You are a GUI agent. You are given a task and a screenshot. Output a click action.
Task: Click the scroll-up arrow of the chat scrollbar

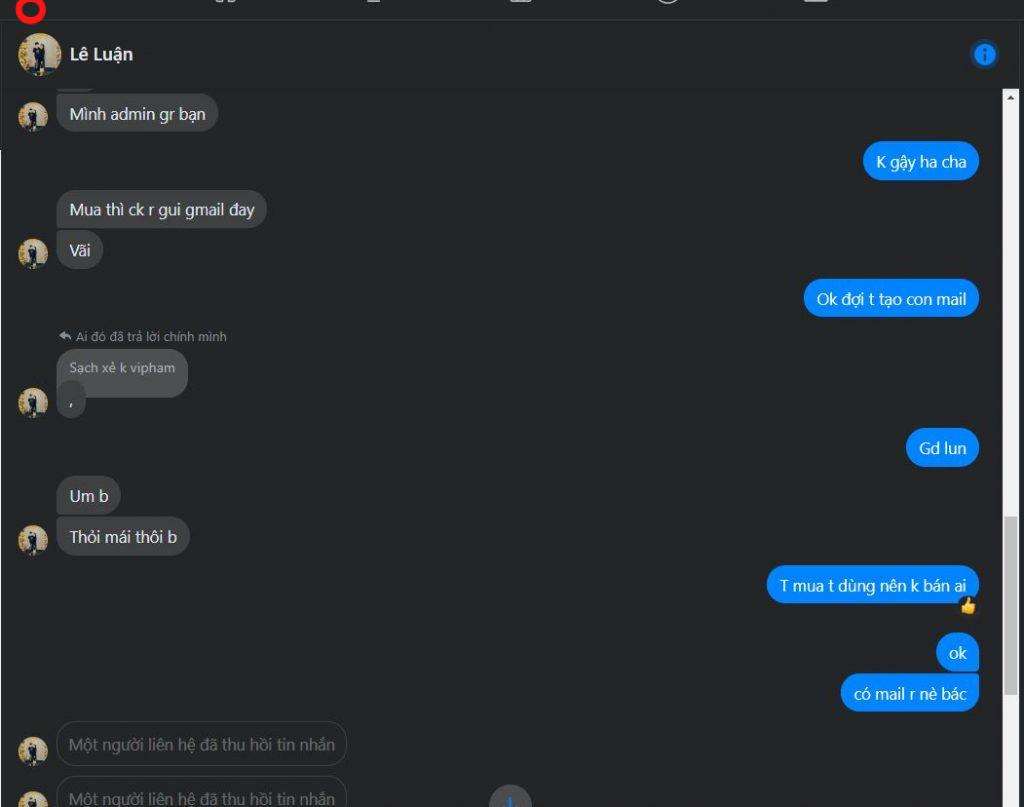[1010, 97]
